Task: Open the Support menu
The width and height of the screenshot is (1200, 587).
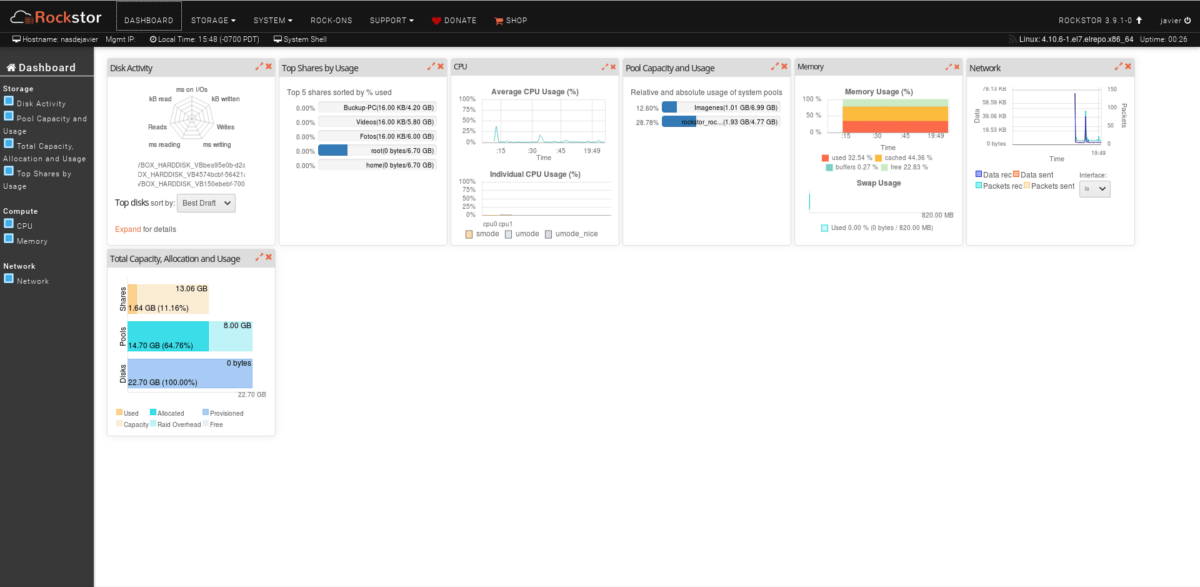Action: pyautogui.click(x=391, y=20)
